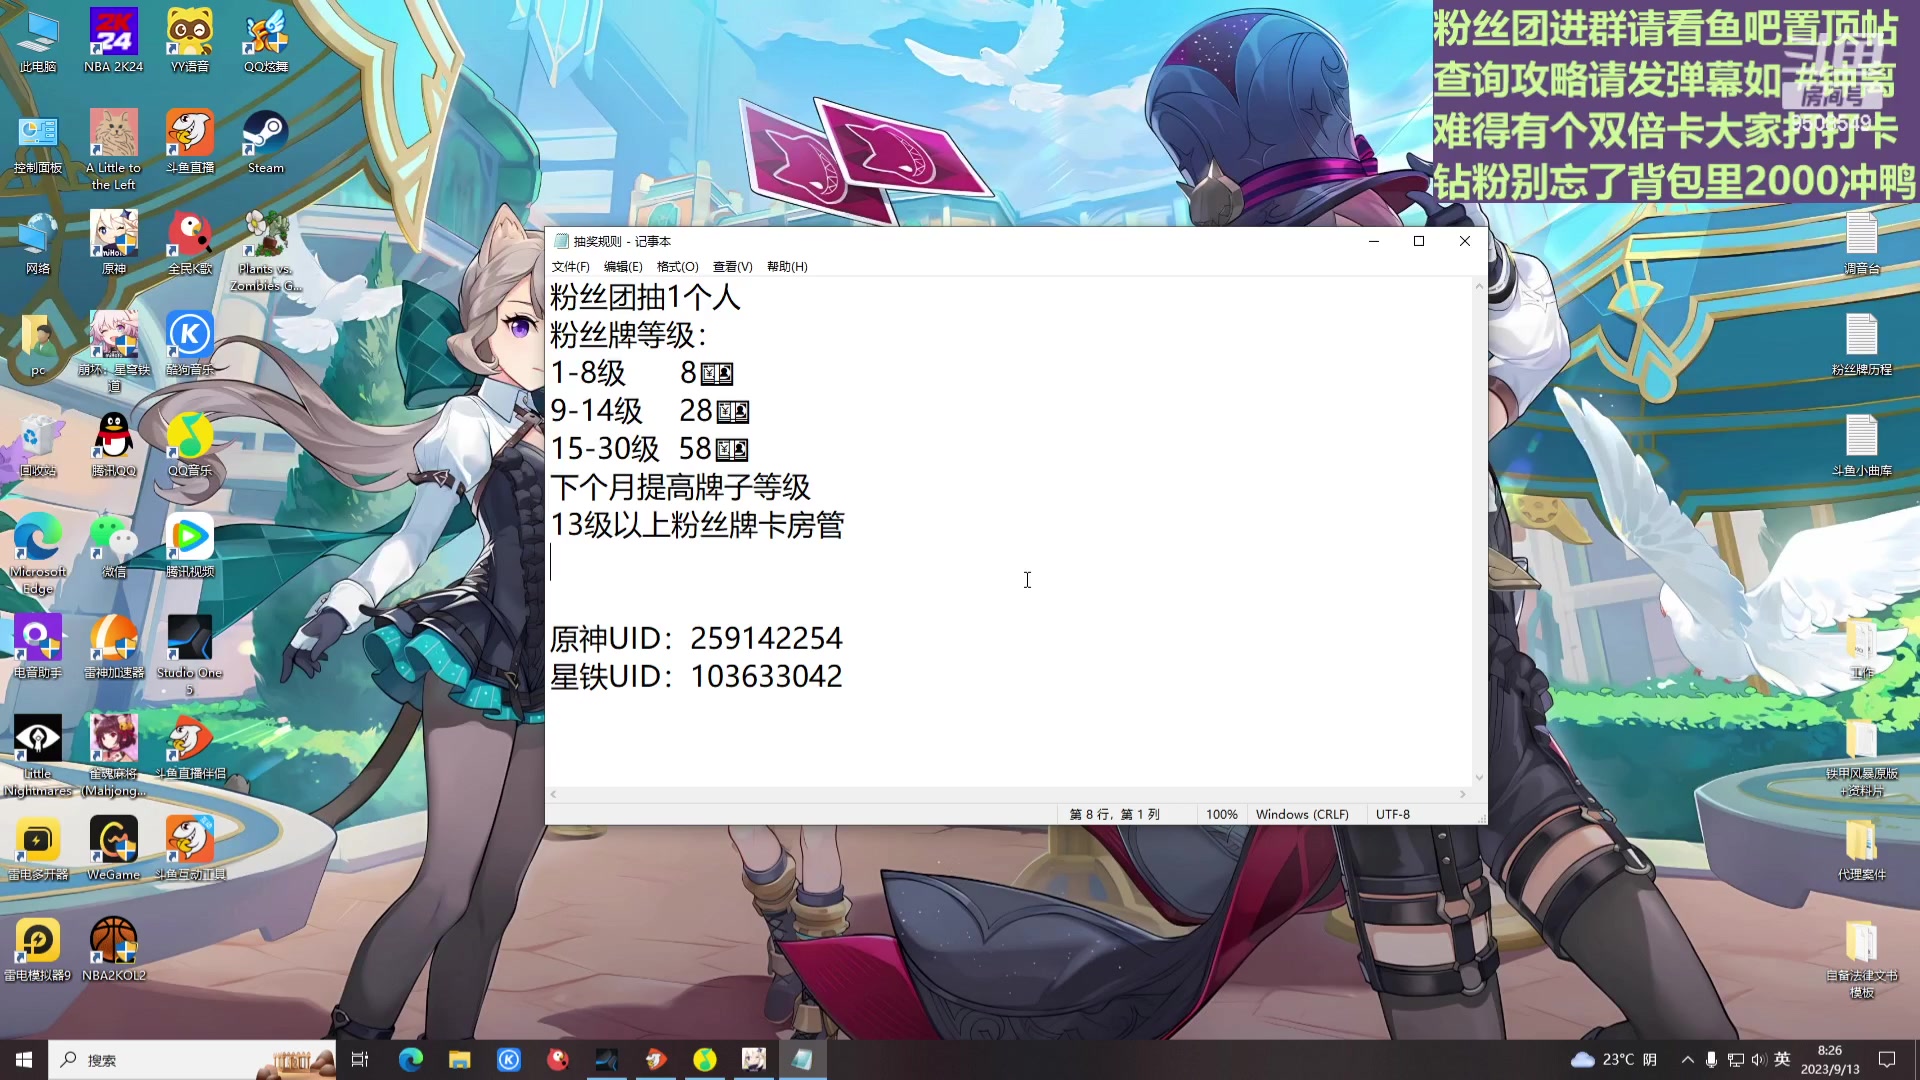This screenshot has height=1080, width=1920.
Task: Launch the Steam desktop shortcut
Action: 266,142
